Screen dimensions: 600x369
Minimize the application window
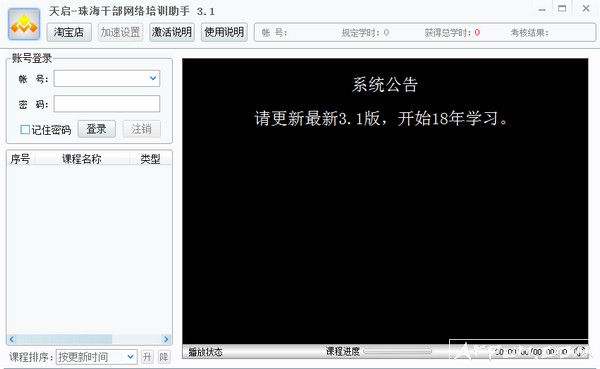pos(542,9)
